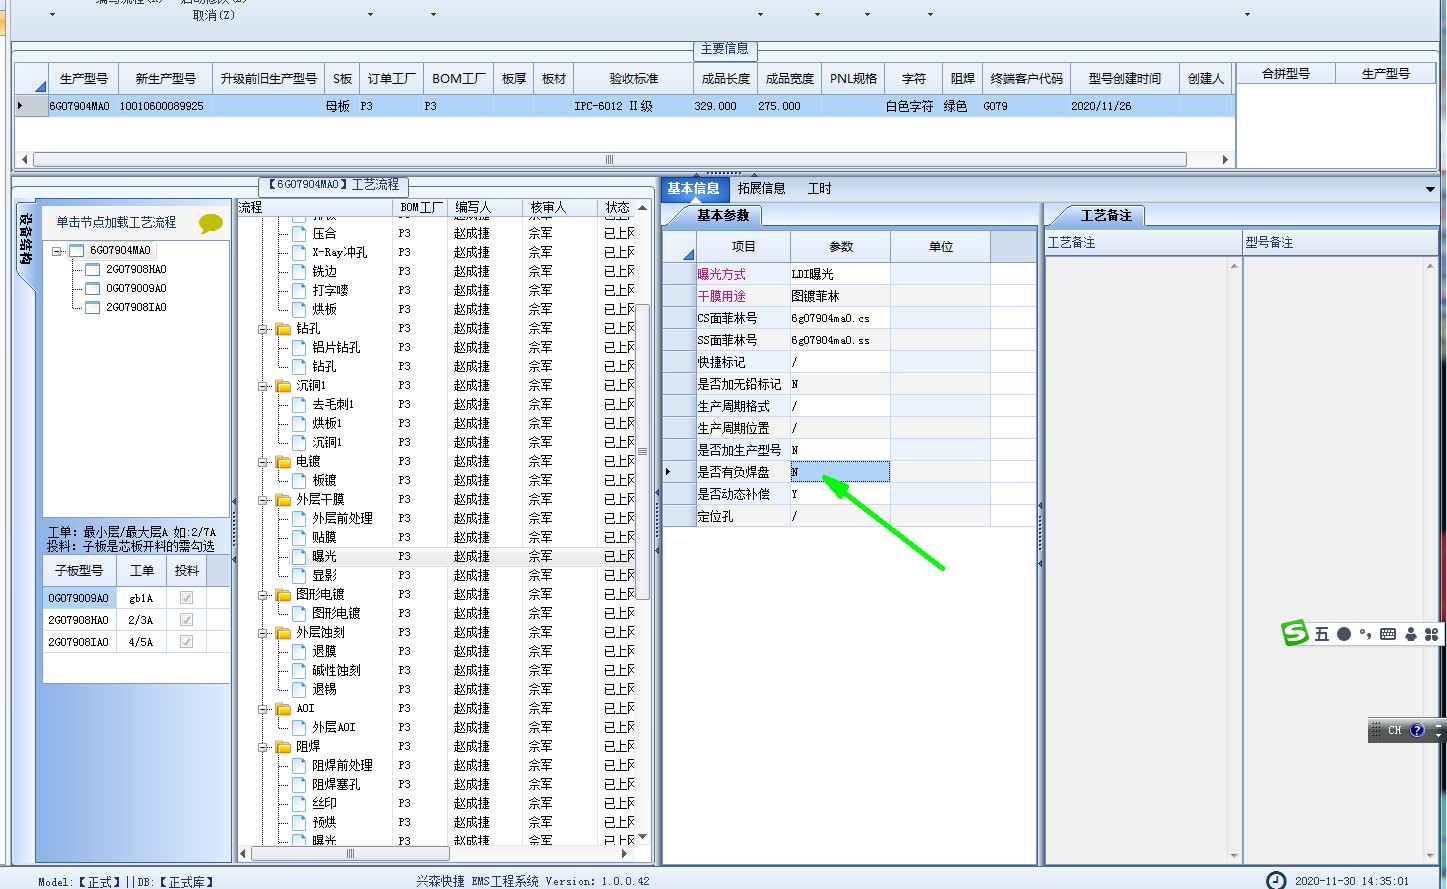Collapse the 沉铜1 process group
The height and width of the screenshot is (889, 1447).
(x=263, y=386)
